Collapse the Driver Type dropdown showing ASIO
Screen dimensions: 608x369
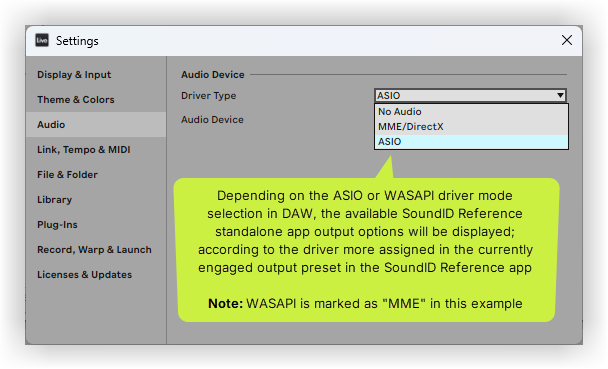[470, 95]
